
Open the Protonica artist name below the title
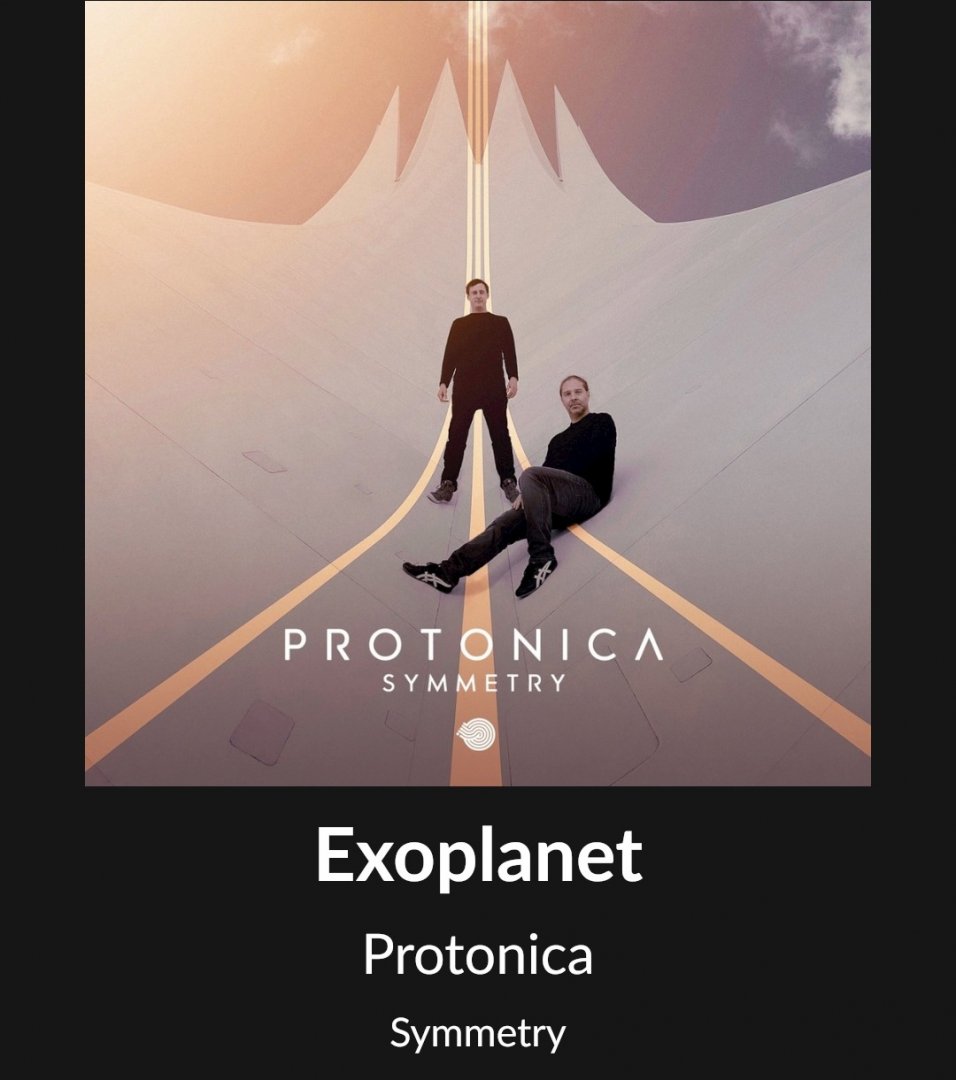click(477, 955)
